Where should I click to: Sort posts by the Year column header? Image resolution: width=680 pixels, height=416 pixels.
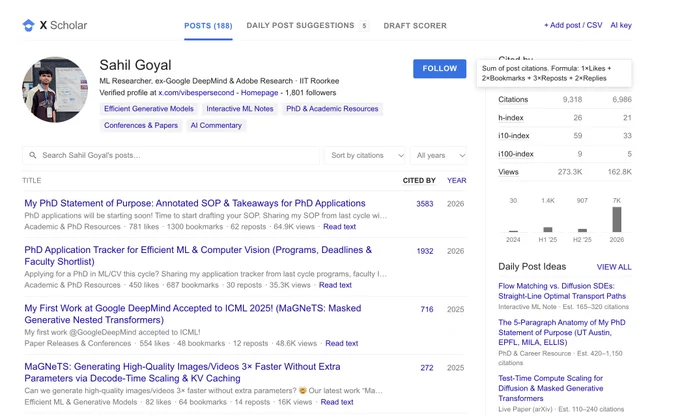(457, 180)
